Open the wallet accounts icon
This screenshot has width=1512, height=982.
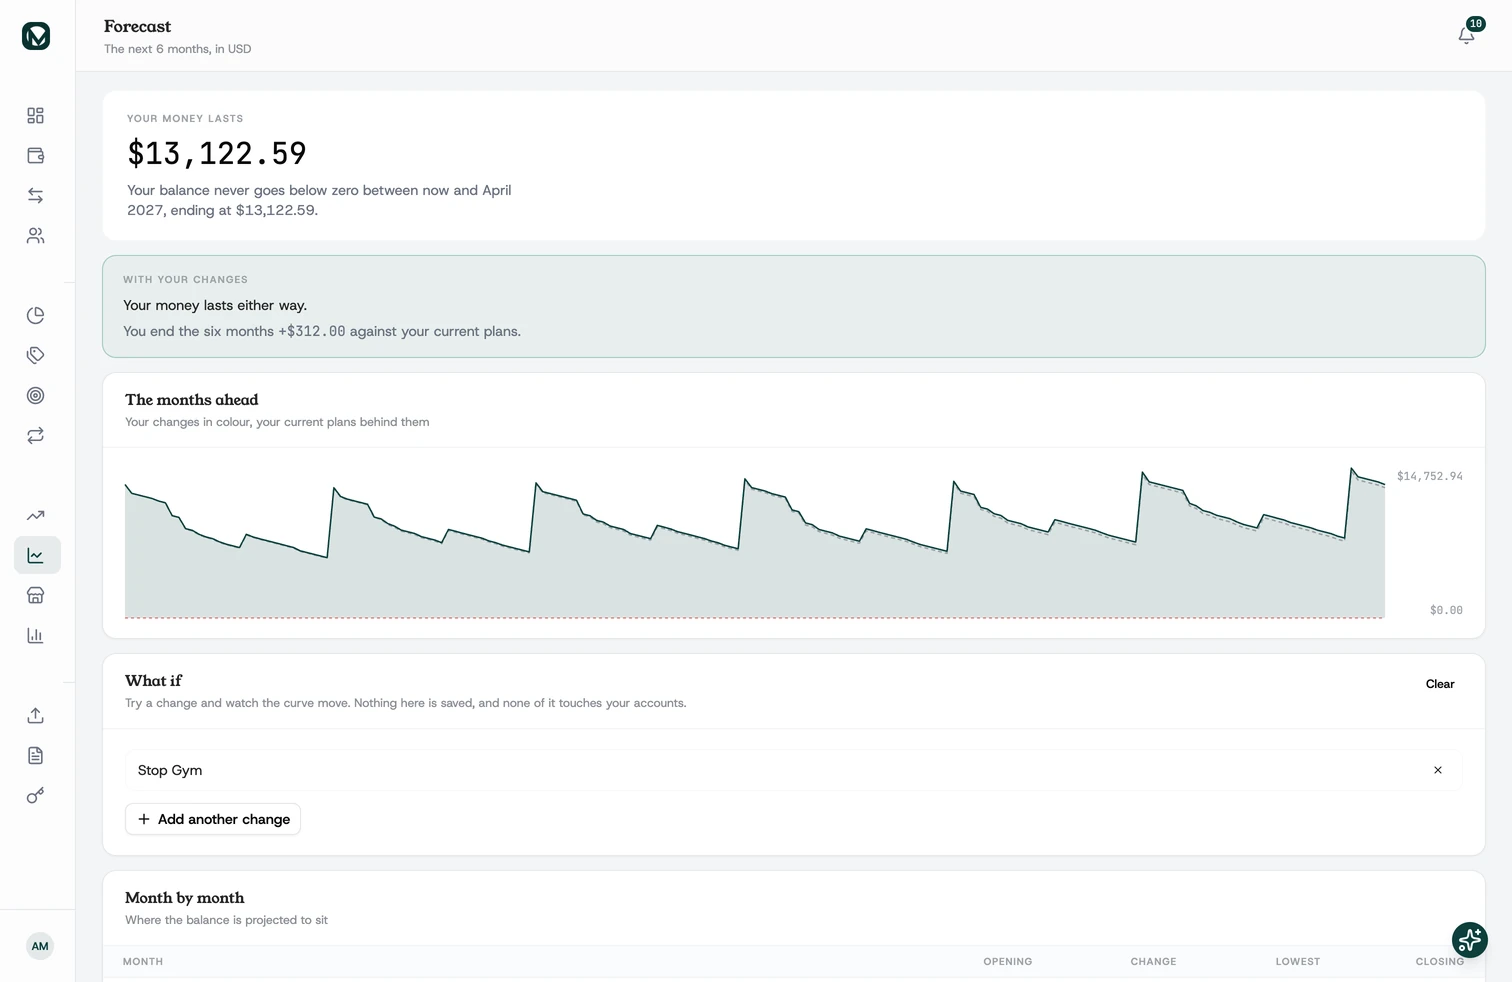[36, 156]
